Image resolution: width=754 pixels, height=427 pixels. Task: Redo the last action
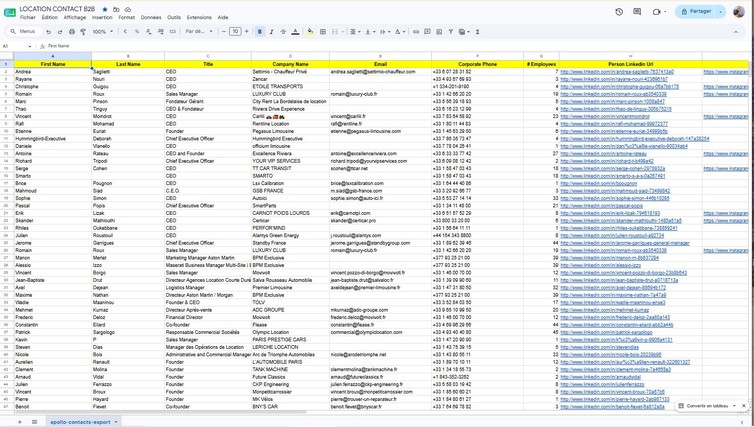pyautogui.click(x=60, y=32)
